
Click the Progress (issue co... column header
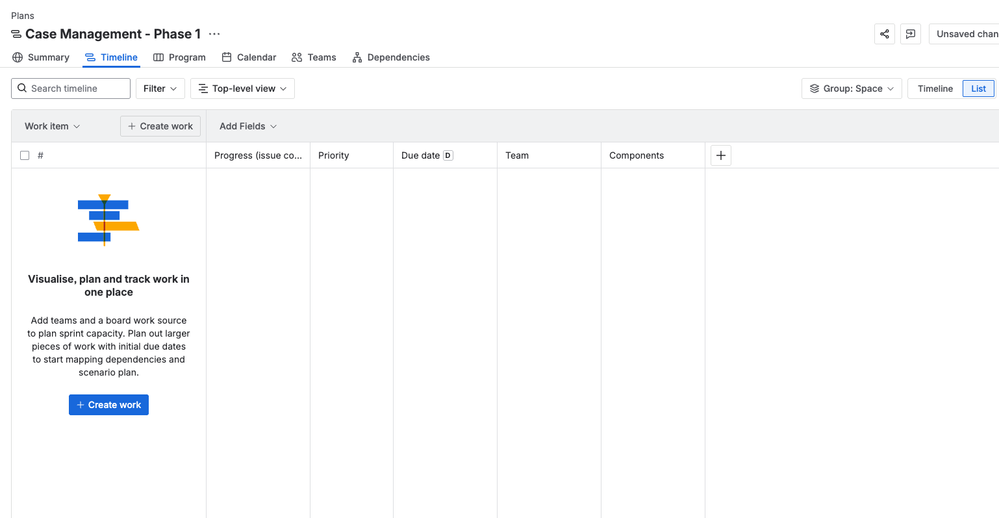258,155
